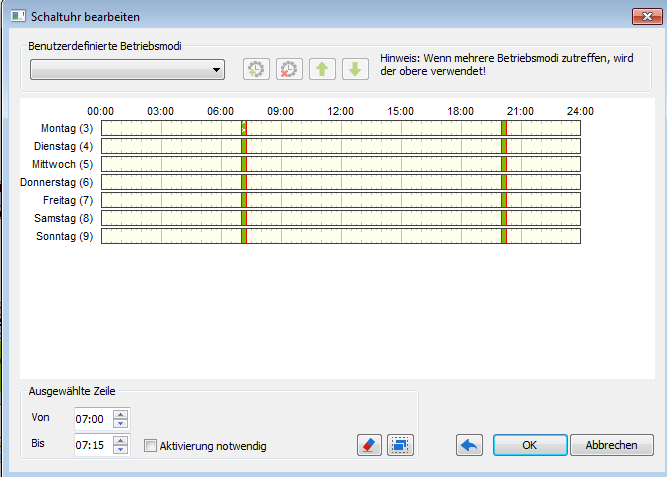
Task: Increase the Bis time with up arrow
Action: pyautogui.click(x=121, y=441)
